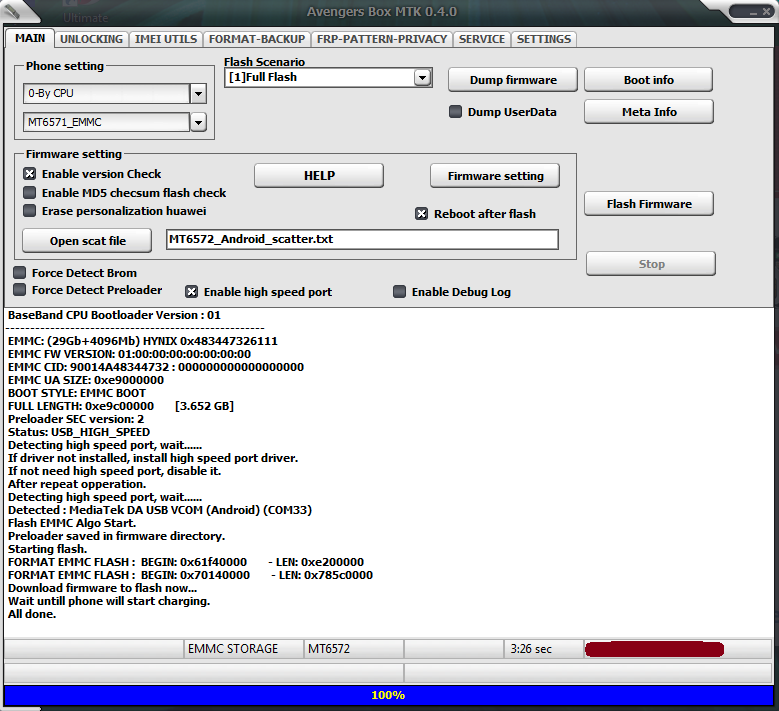This screenshot has width=779, height=711.
Task: Click 'After repeat opperation.' log line
Action: [x=77, y=484]
